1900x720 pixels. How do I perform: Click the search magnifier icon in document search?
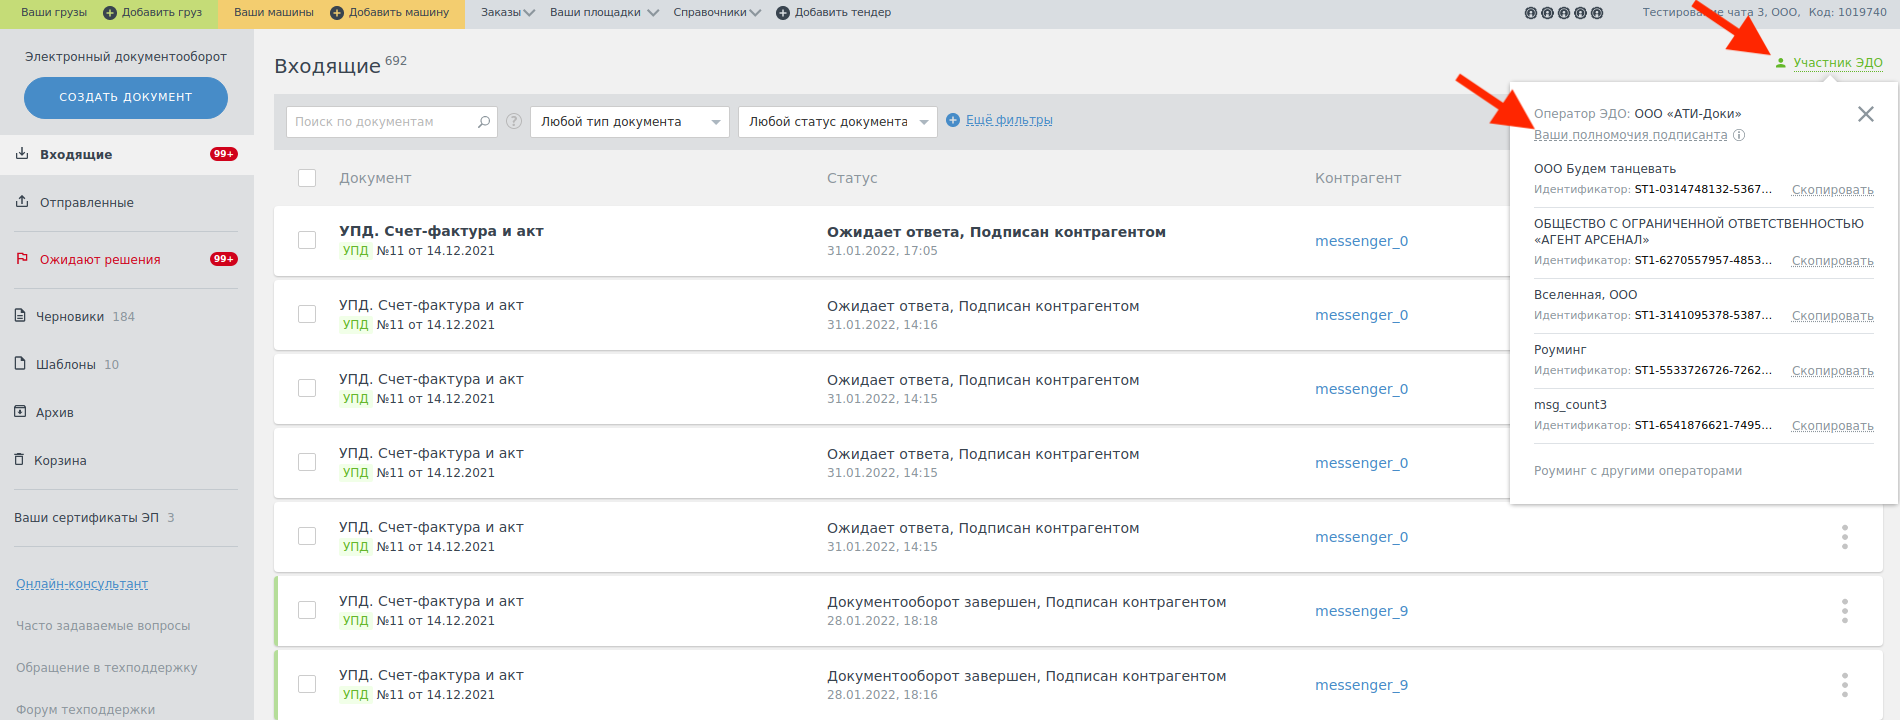(x=484, y=121)
